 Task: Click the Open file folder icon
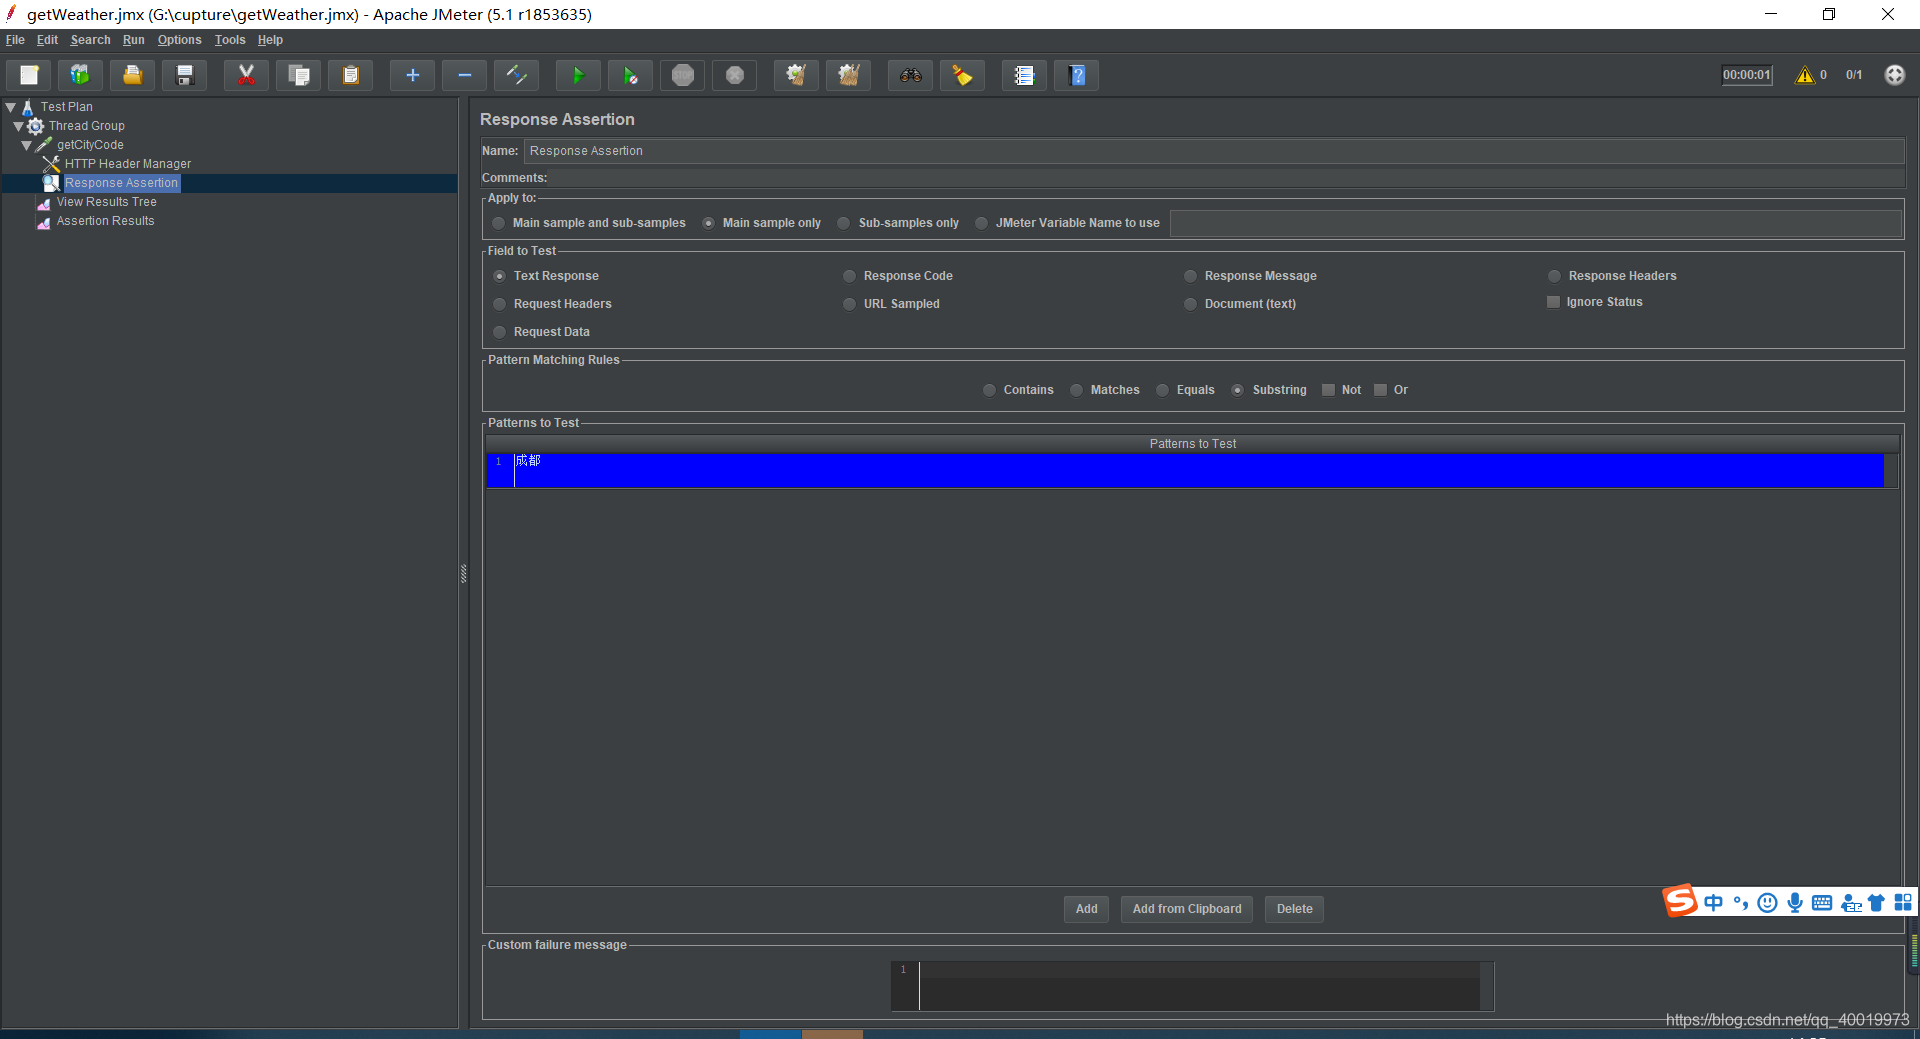pyautogui.click(x=132, y=75)
